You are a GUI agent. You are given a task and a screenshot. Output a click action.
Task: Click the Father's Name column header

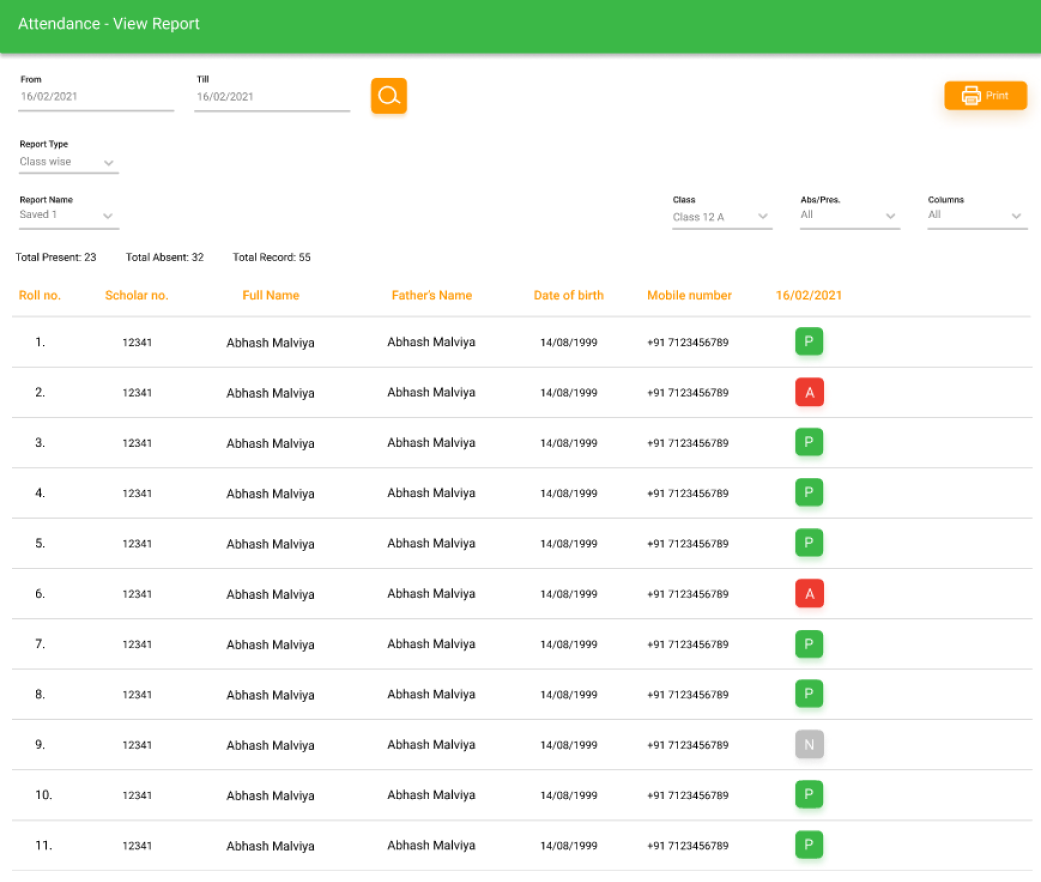pyautogui.click(x=432, y=295)
